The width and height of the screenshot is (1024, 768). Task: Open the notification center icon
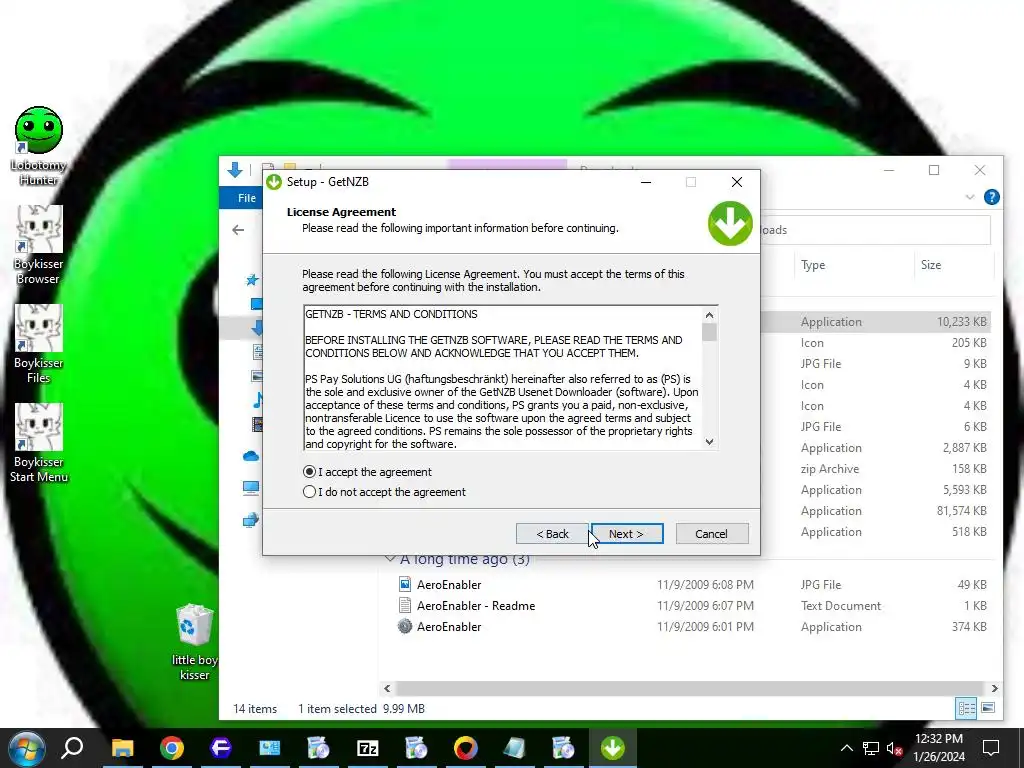pyautogui.click(x=991, y=748)
